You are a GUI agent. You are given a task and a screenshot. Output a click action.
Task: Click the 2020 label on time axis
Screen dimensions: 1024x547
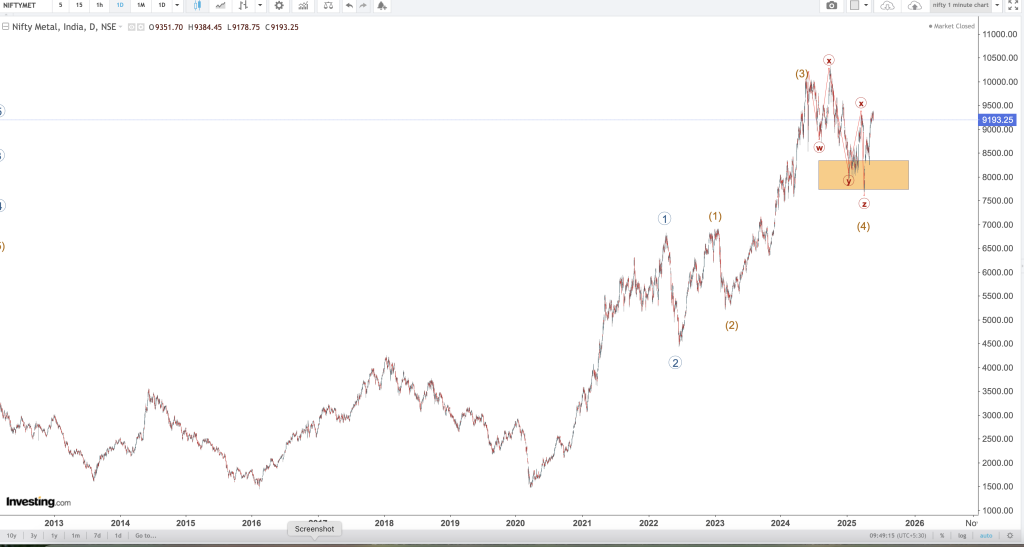[x=516, y=523]
